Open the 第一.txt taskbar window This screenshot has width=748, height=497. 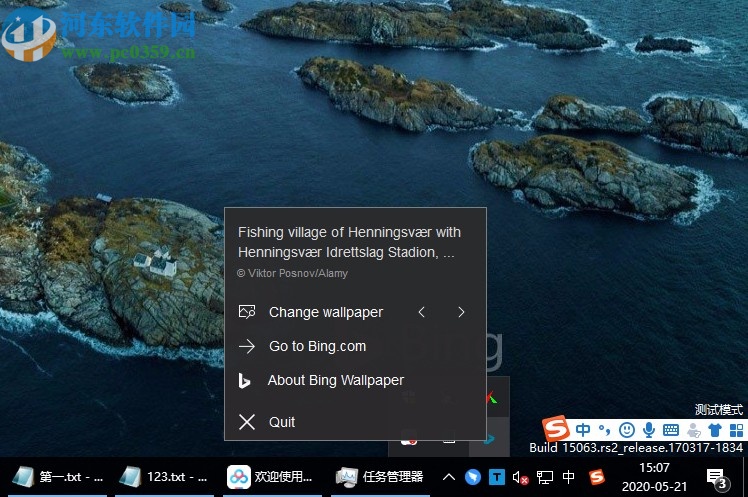pos(58,476)
